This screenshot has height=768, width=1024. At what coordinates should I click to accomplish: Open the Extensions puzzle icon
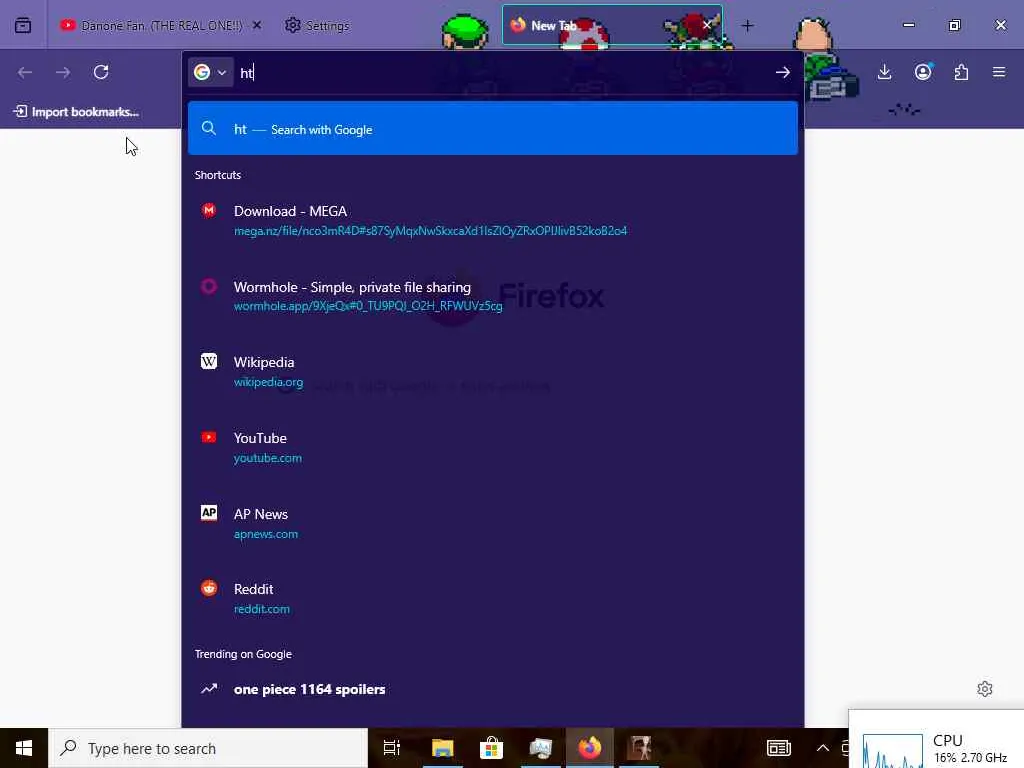tap(961, 72)
